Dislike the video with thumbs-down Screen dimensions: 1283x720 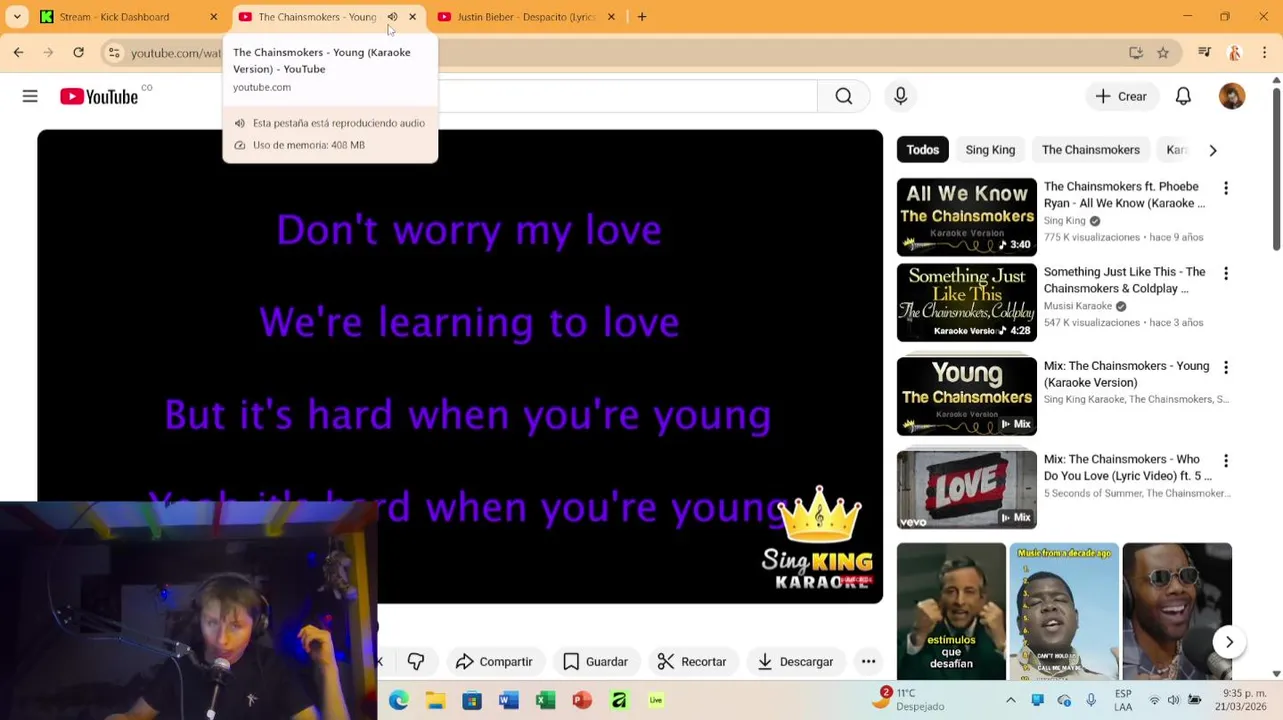coord(416,661)
